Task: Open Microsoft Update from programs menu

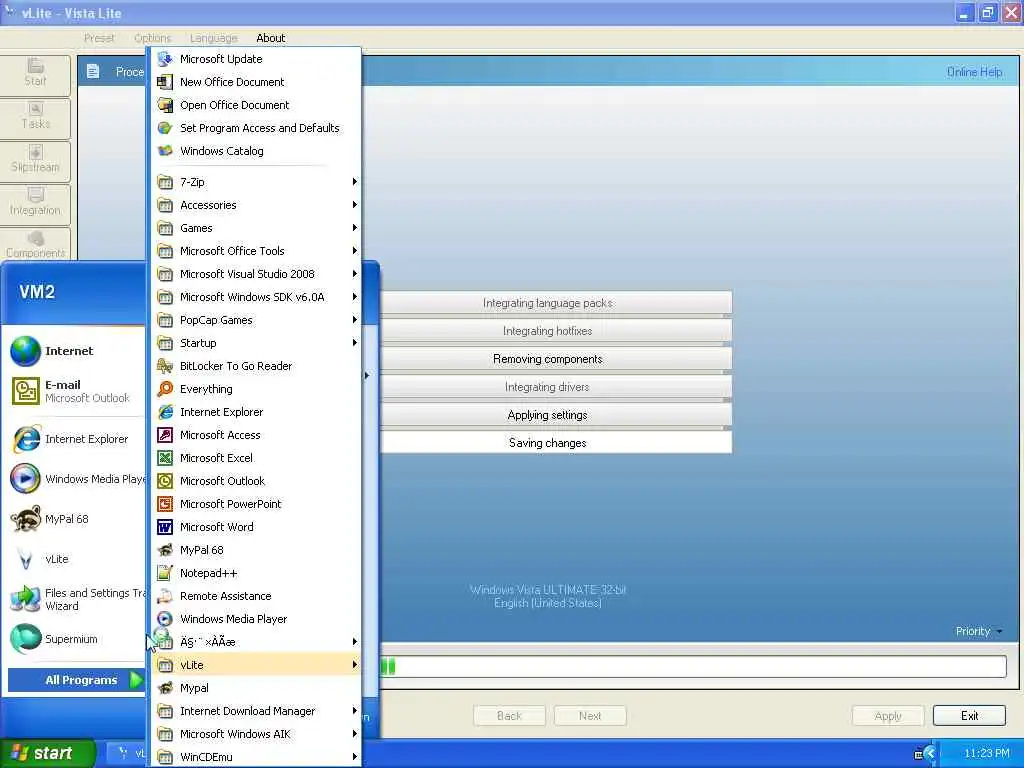Action: click(255, 59)
